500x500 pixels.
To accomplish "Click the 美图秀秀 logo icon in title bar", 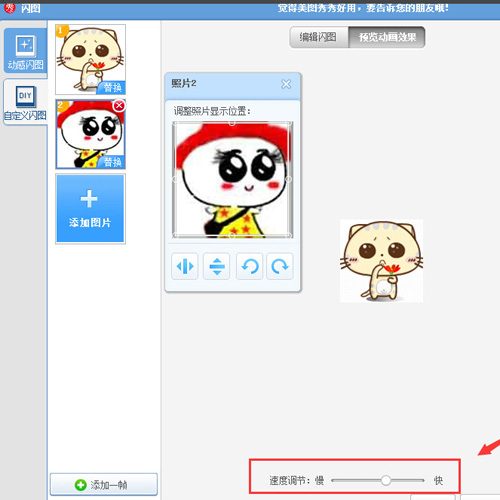I will [x=9, y=8].
